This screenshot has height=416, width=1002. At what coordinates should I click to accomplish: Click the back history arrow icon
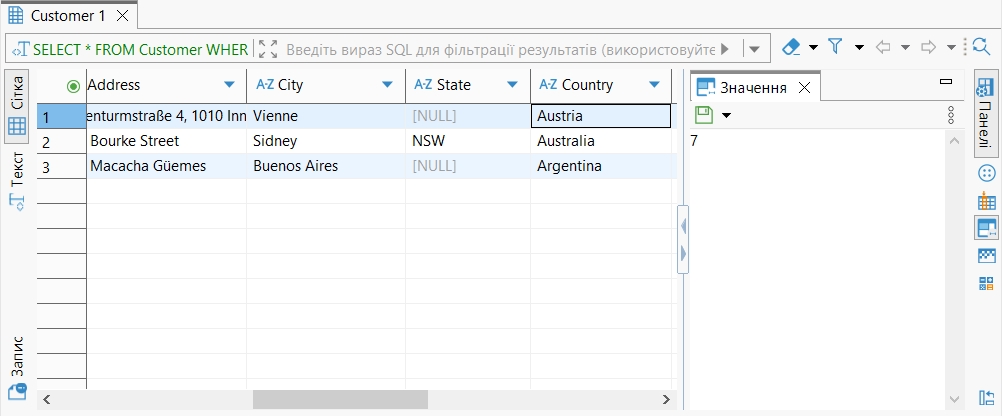click(883, 47)
